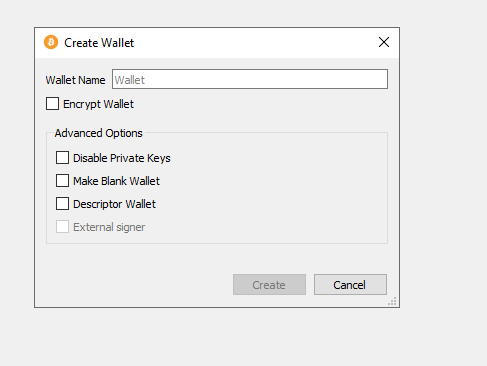487x366 pixels.
Task: Click the Advanced Options group heading
Action: [x=98, y=133]
